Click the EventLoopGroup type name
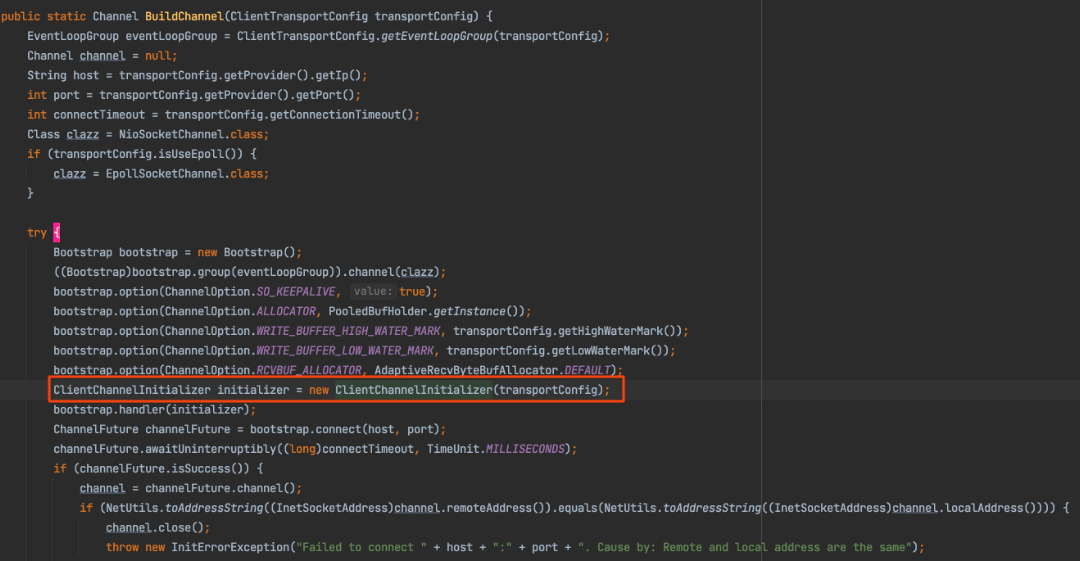The width and height of the screenshot is (1080, 561). tap(73, 36)
